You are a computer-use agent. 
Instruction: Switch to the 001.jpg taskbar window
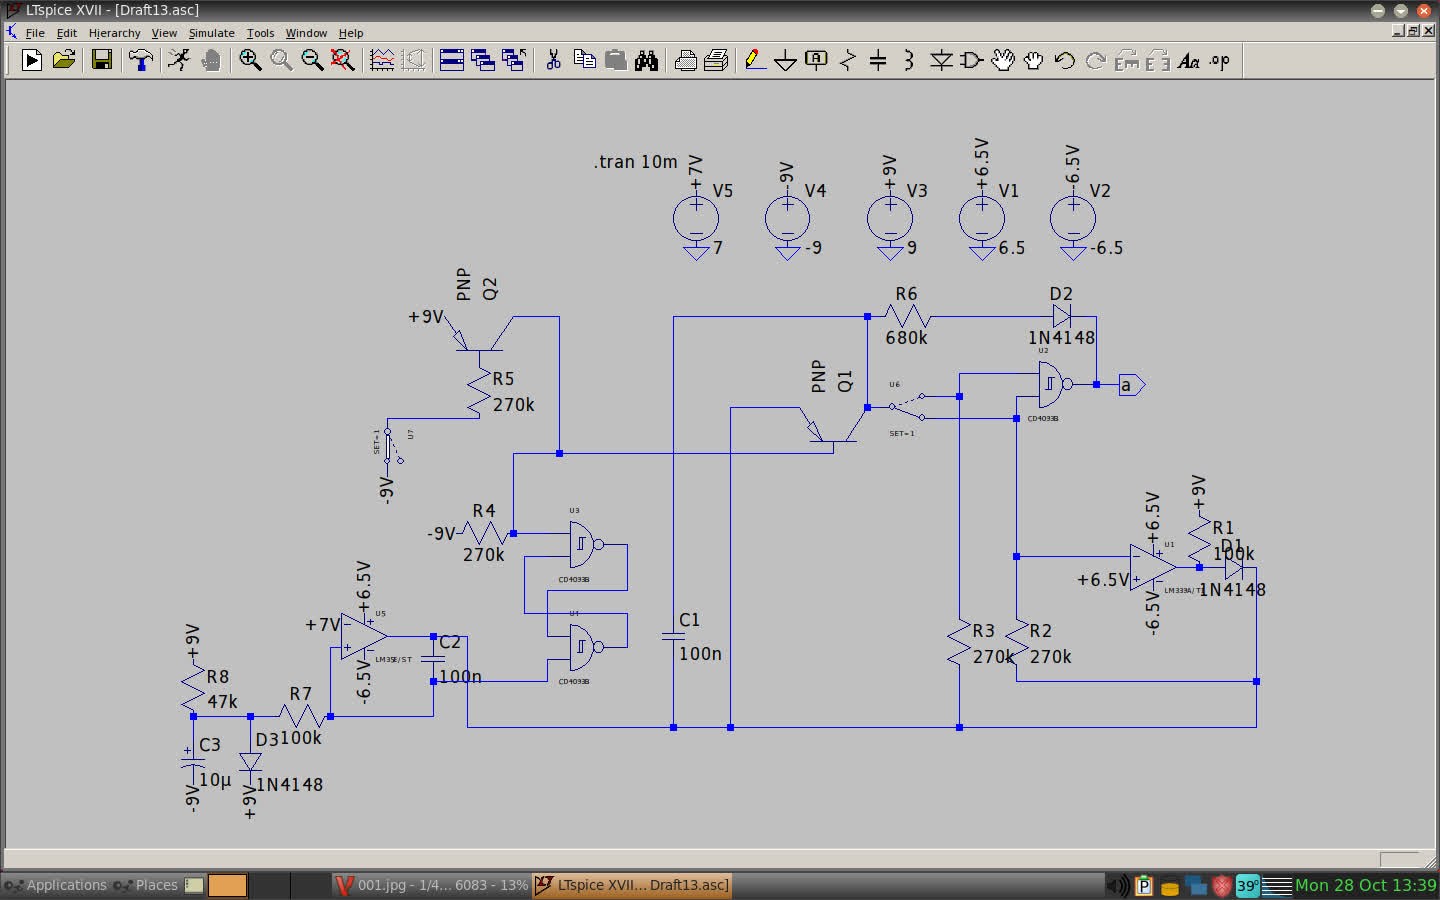coord(431,885)
